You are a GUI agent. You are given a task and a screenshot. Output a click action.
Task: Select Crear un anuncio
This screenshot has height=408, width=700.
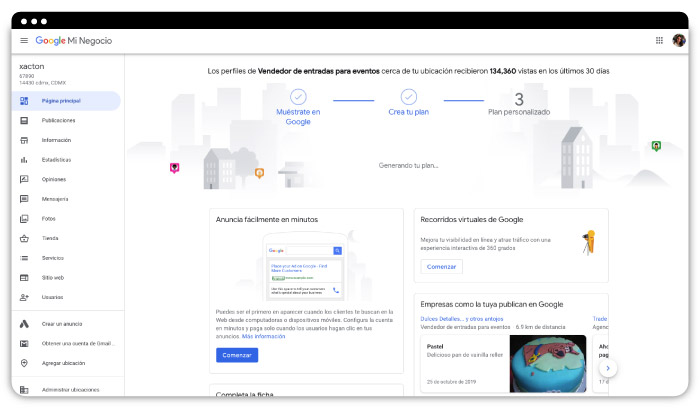[x=62, y=324]
